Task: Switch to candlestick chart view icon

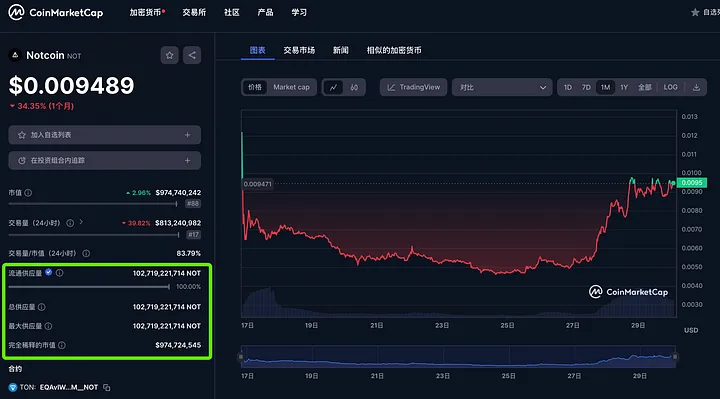Action: 354,87
